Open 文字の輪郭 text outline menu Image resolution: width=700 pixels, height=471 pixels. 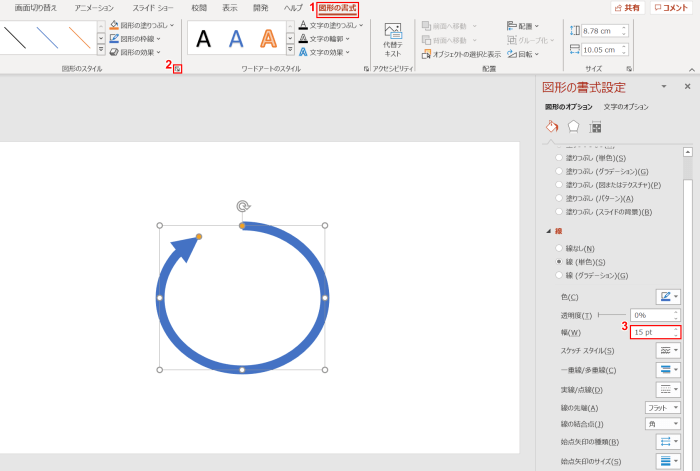[x=324, y=39]
